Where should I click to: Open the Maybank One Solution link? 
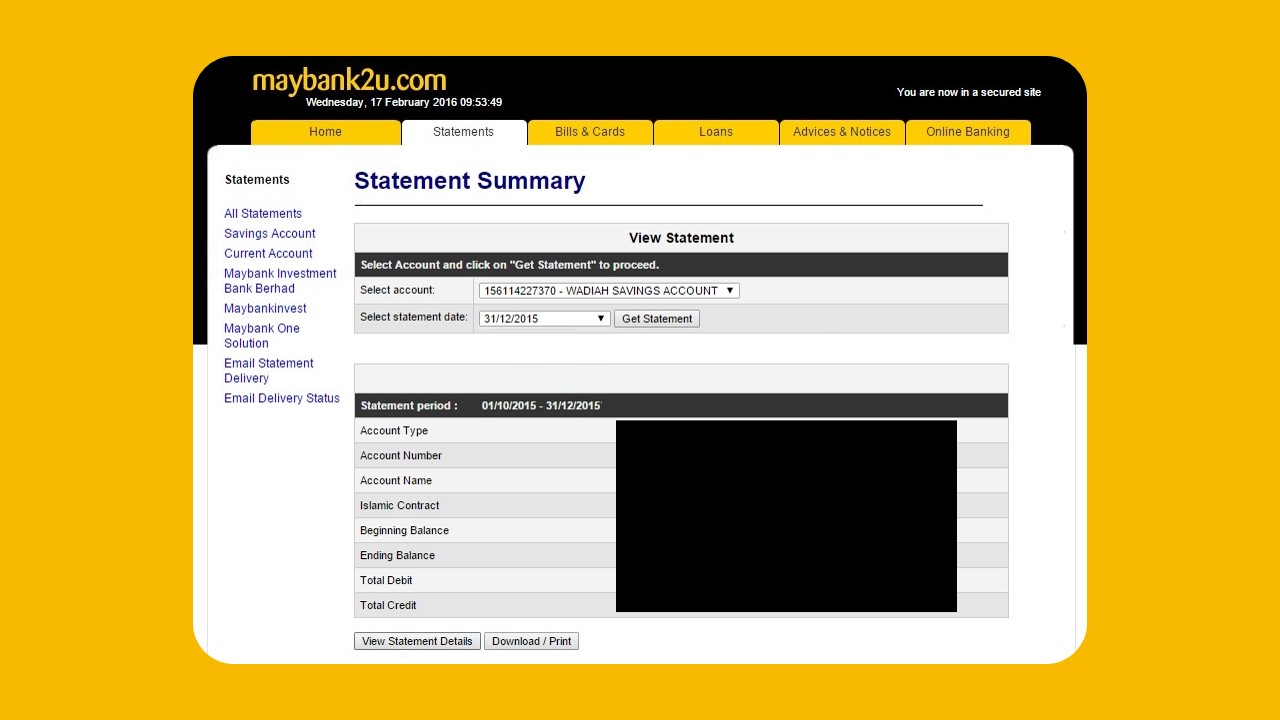262,336
